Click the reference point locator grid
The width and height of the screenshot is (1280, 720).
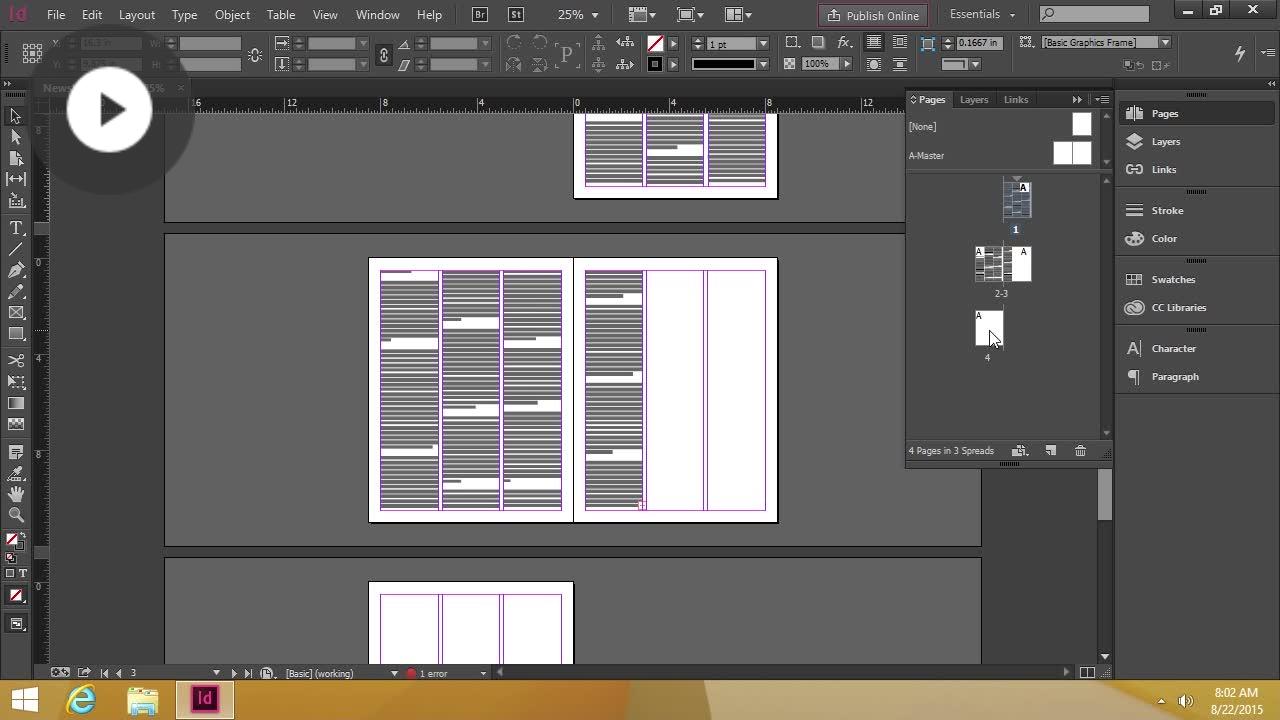pos(32,53)
